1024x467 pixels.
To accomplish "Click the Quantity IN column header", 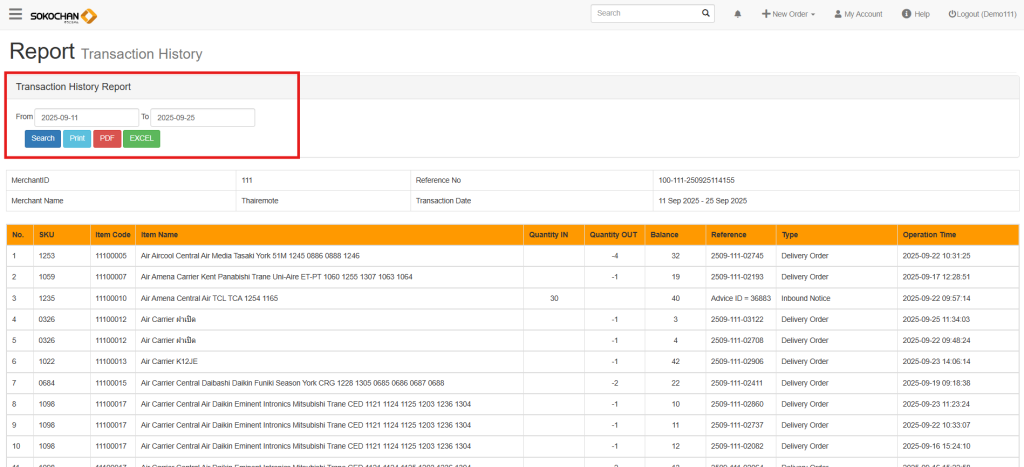I will point(548,235).
